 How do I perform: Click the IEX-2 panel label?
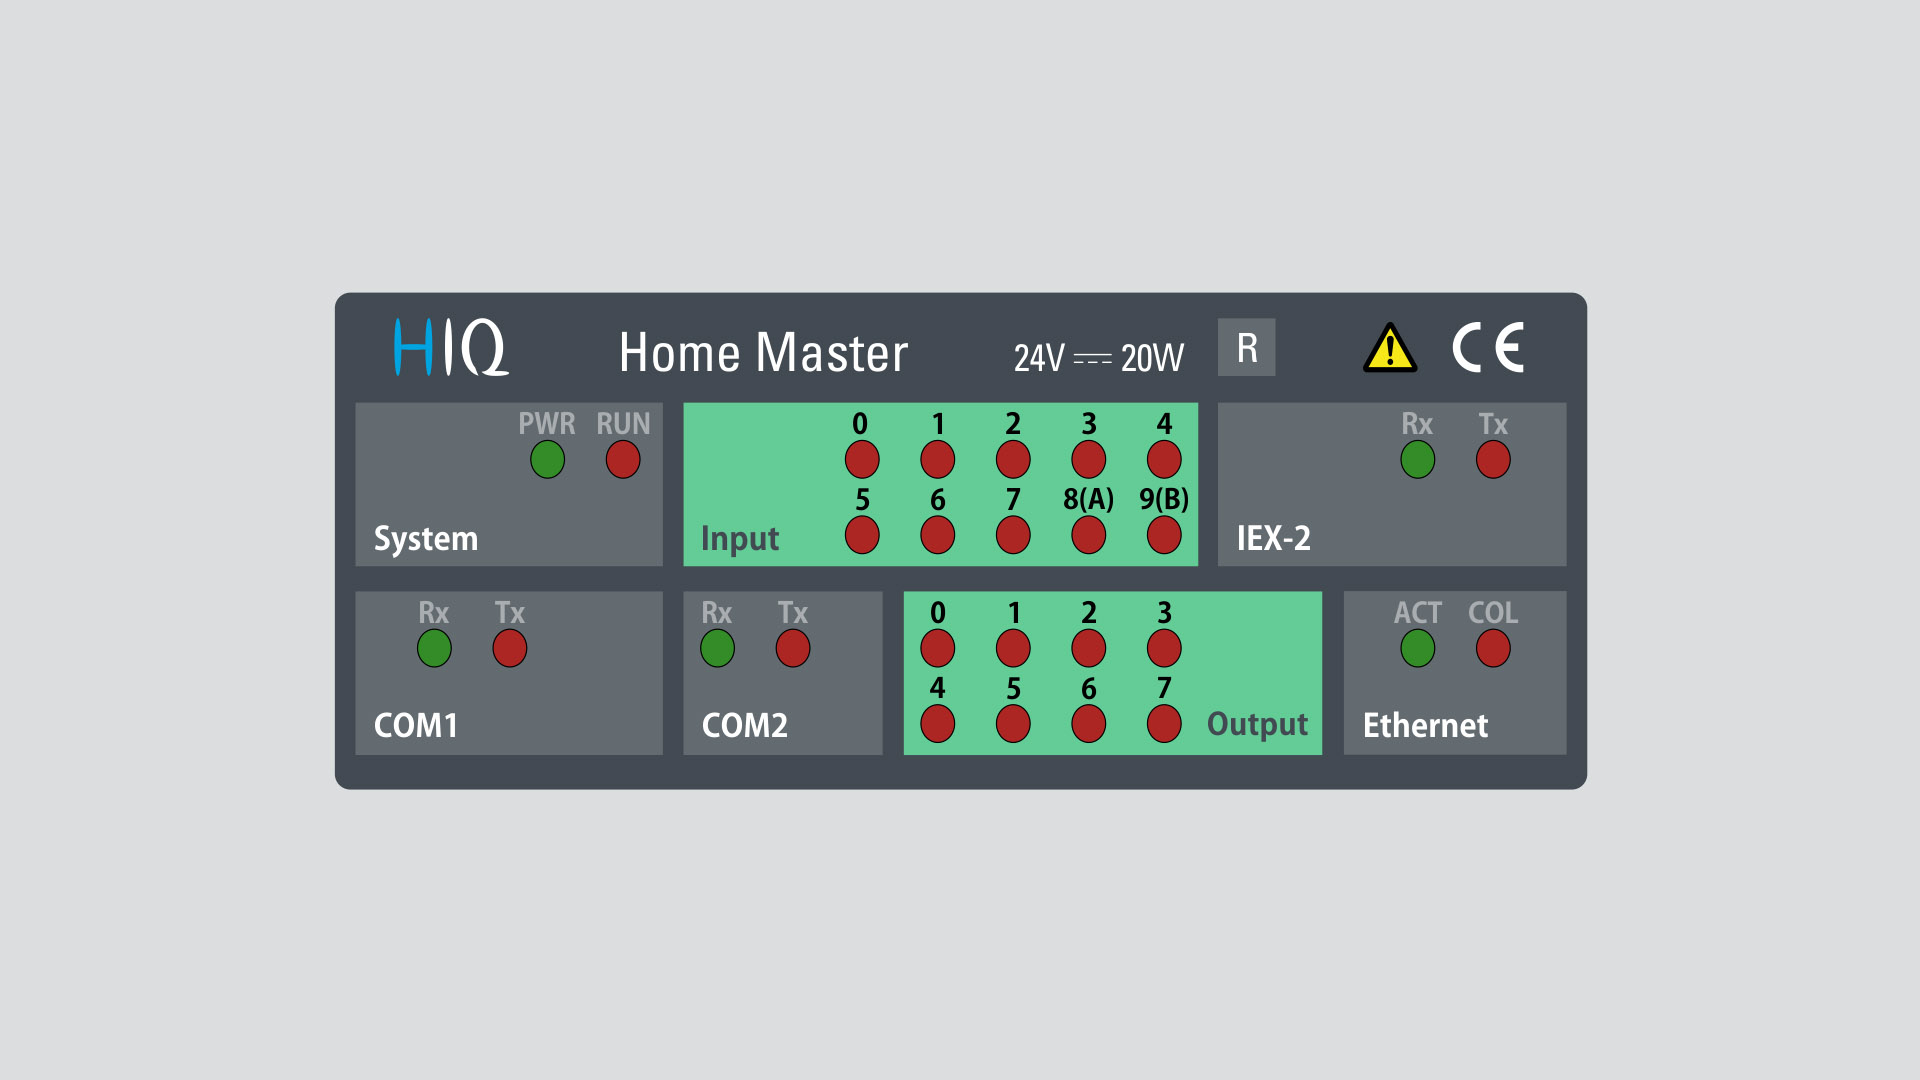[x=1273, y=538]
